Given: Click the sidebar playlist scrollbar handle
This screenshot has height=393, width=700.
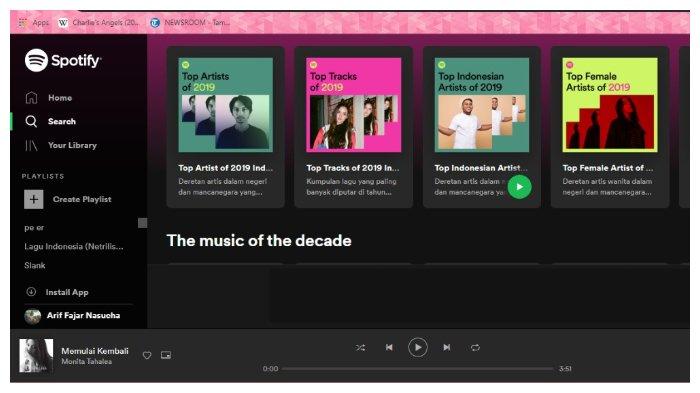Looking at the screenshot, I should tap(142, 223).
